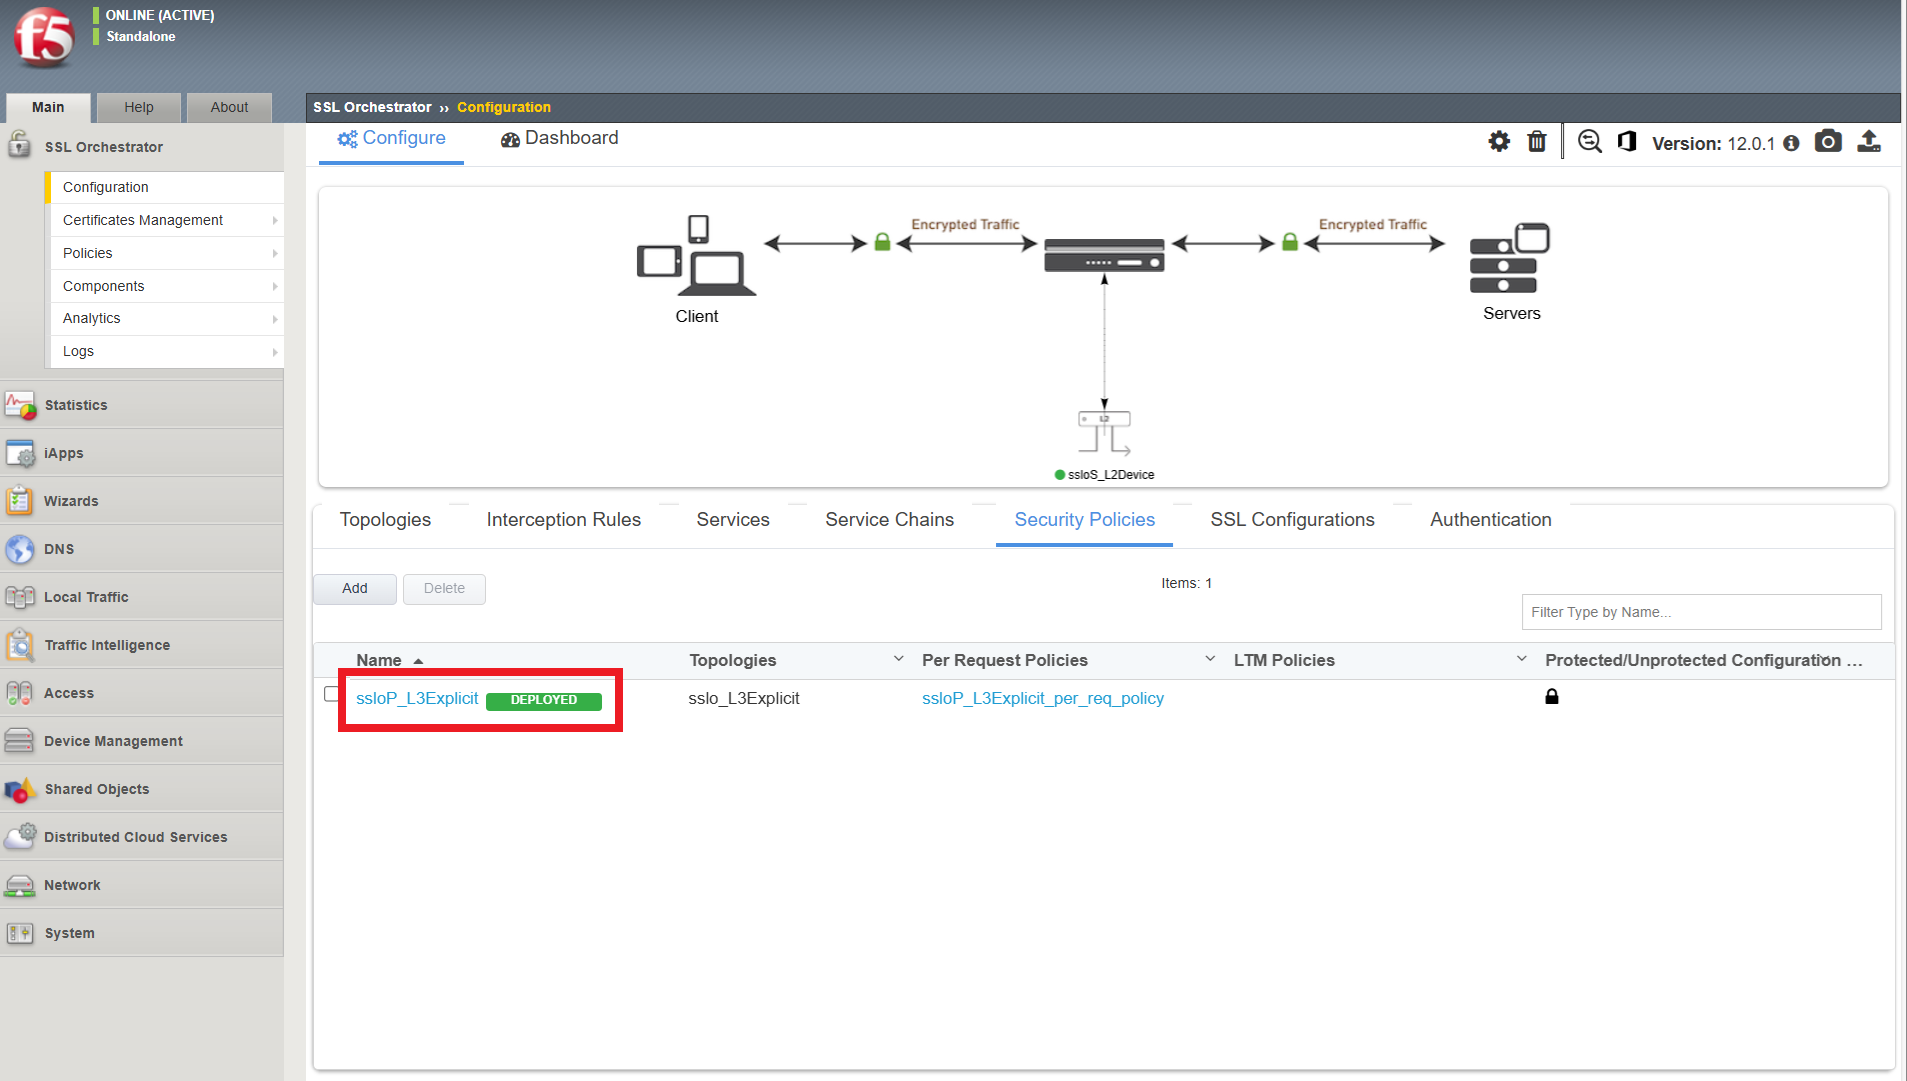Click the Filter Type by Name field
This screenshot has width=1907, height=1081.
pos(1701,612)
